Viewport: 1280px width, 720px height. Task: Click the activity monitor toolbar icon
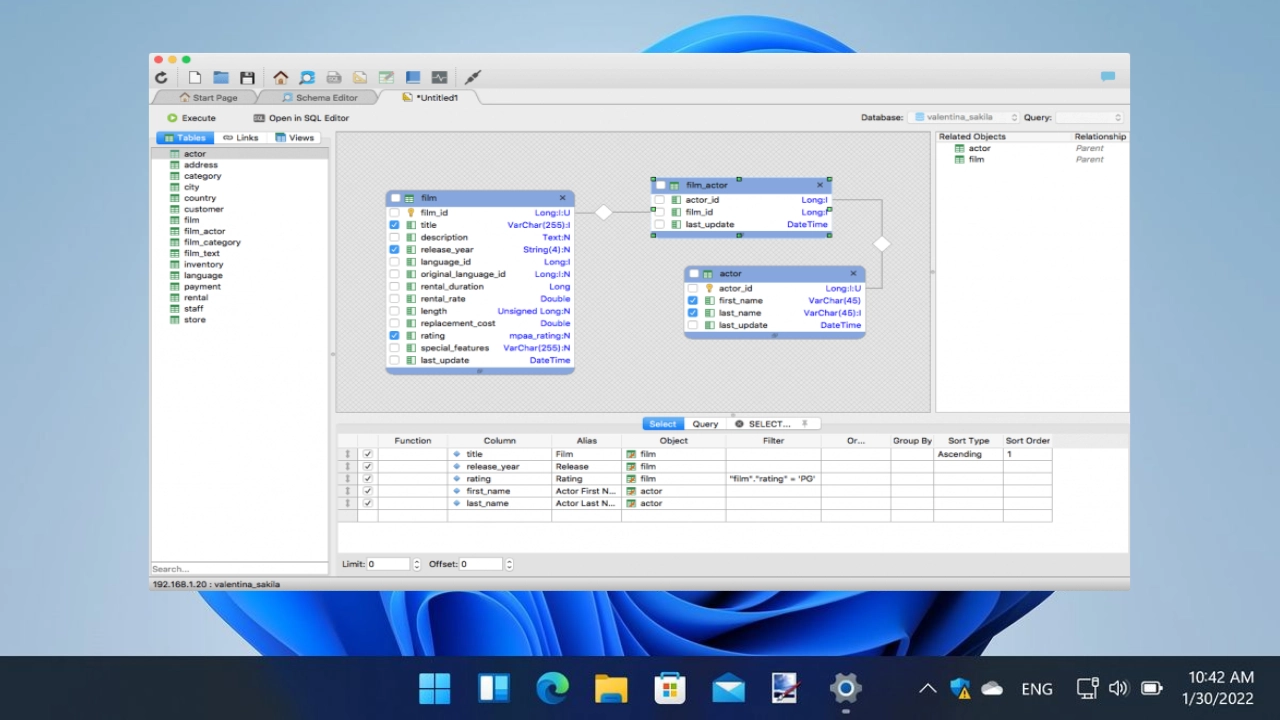(x=439, y=78)
